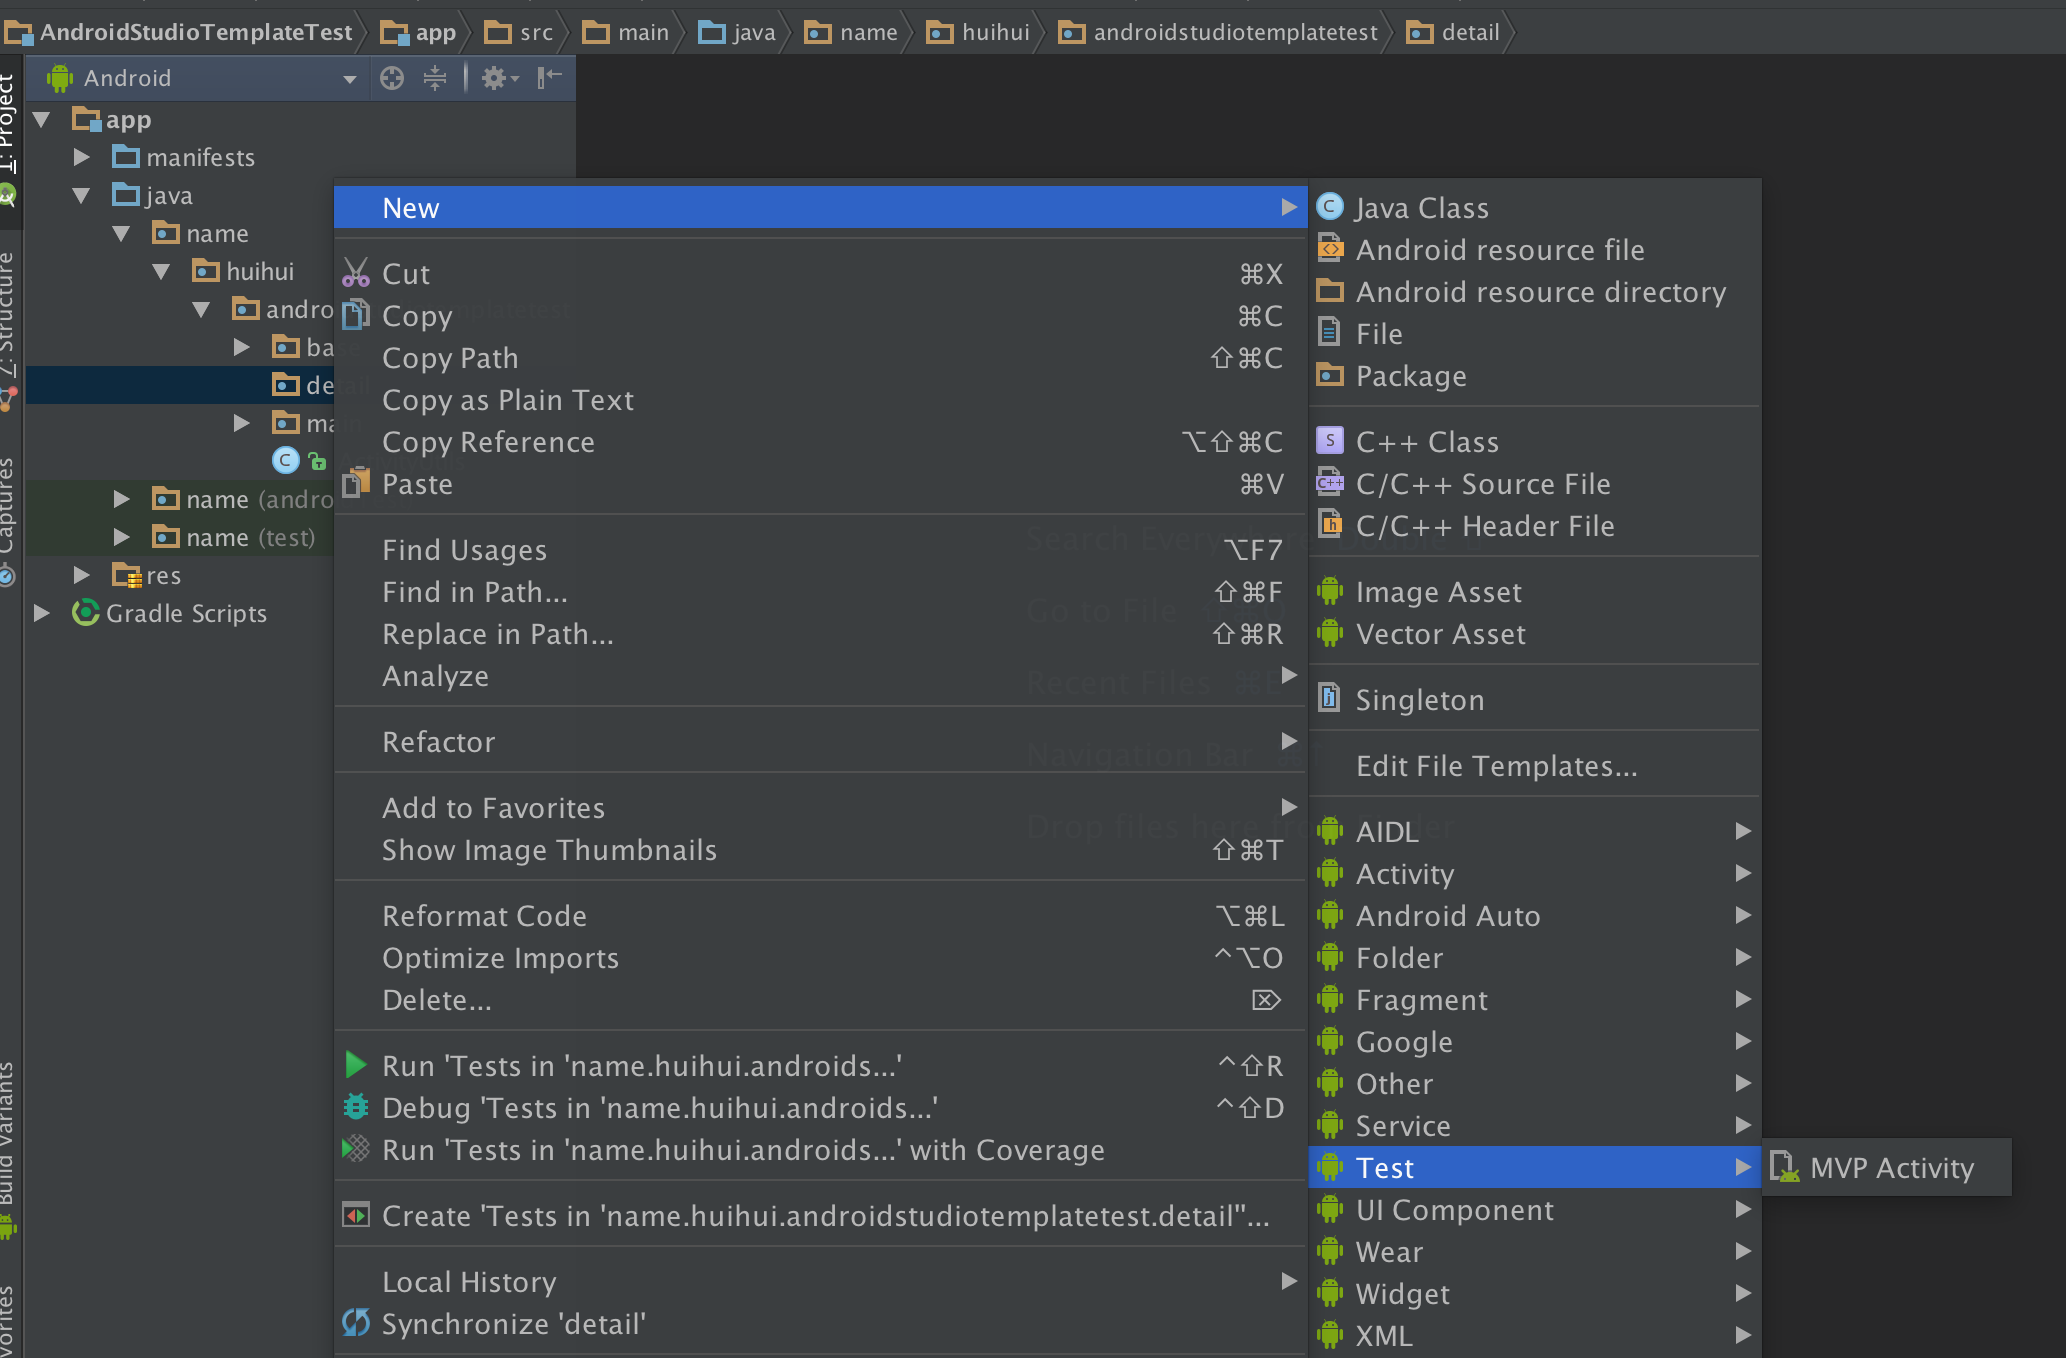Create a new Android resource directory

pyautogui.click(x=1534, y=292)
